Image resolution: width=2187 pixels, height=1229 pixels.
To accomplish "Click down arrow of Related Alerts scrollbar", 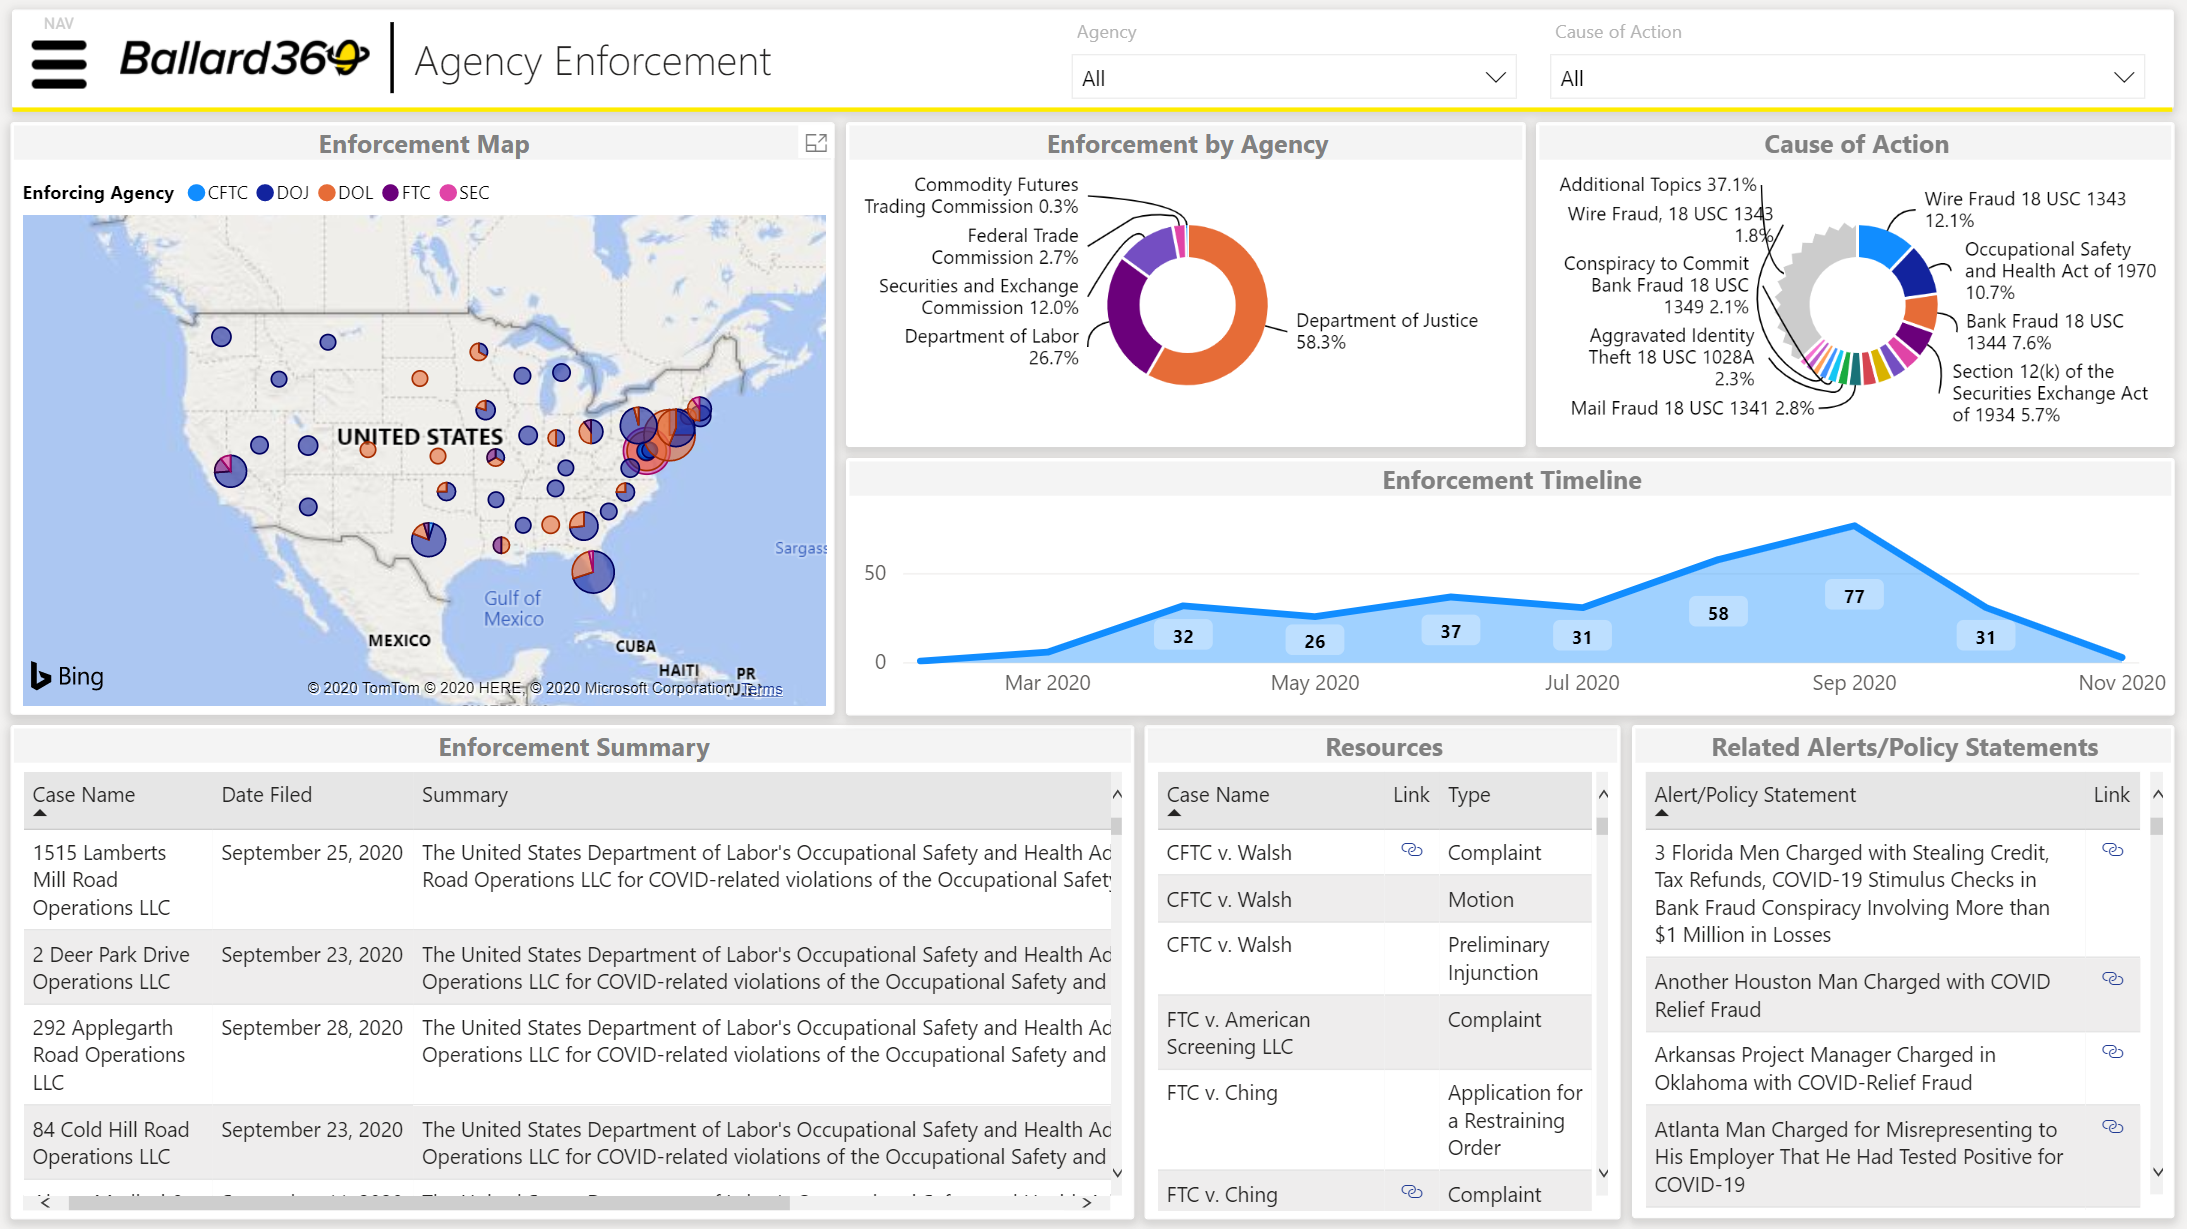I will (2158, 1172).
